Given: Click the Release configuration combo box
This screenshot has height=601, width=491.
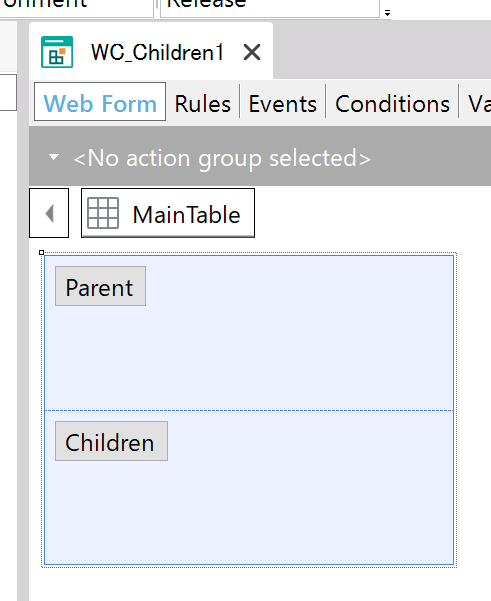Looking at the screenshot, I should coord(270,7).
